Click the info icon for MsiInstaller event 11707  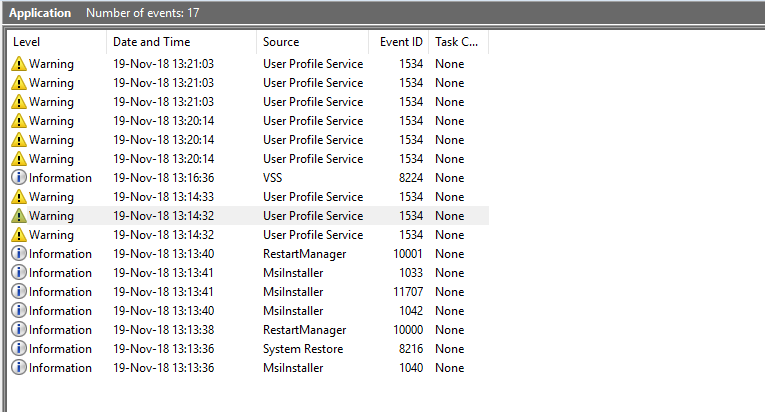click(x=19, y=292)
